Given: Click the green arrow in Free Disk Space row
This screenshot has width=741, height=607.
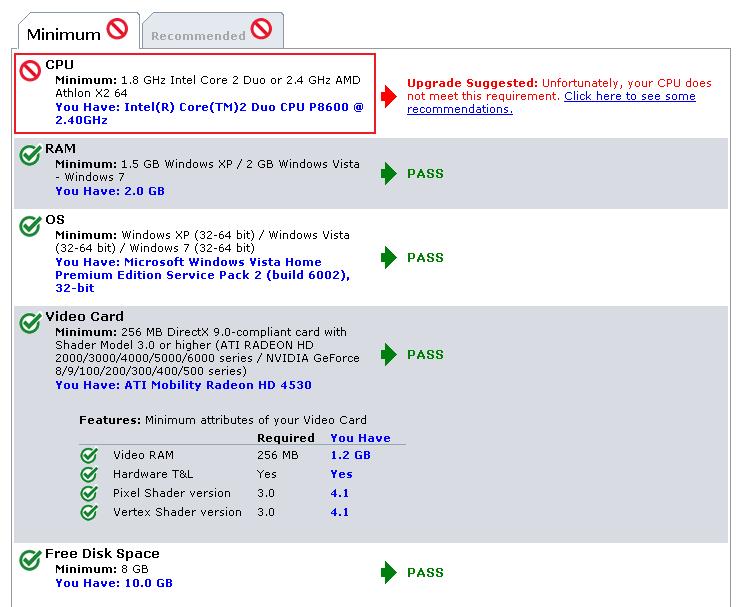Looking at the screenshot, I should [388, 572].
